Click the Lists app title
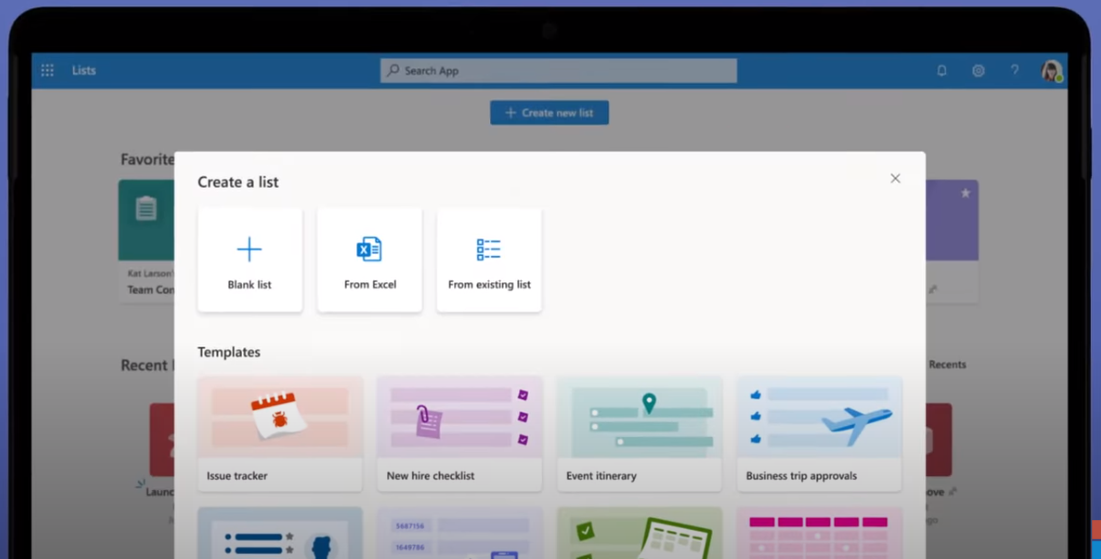Screen dimensions: 1101x559 (x=84, y=70)
